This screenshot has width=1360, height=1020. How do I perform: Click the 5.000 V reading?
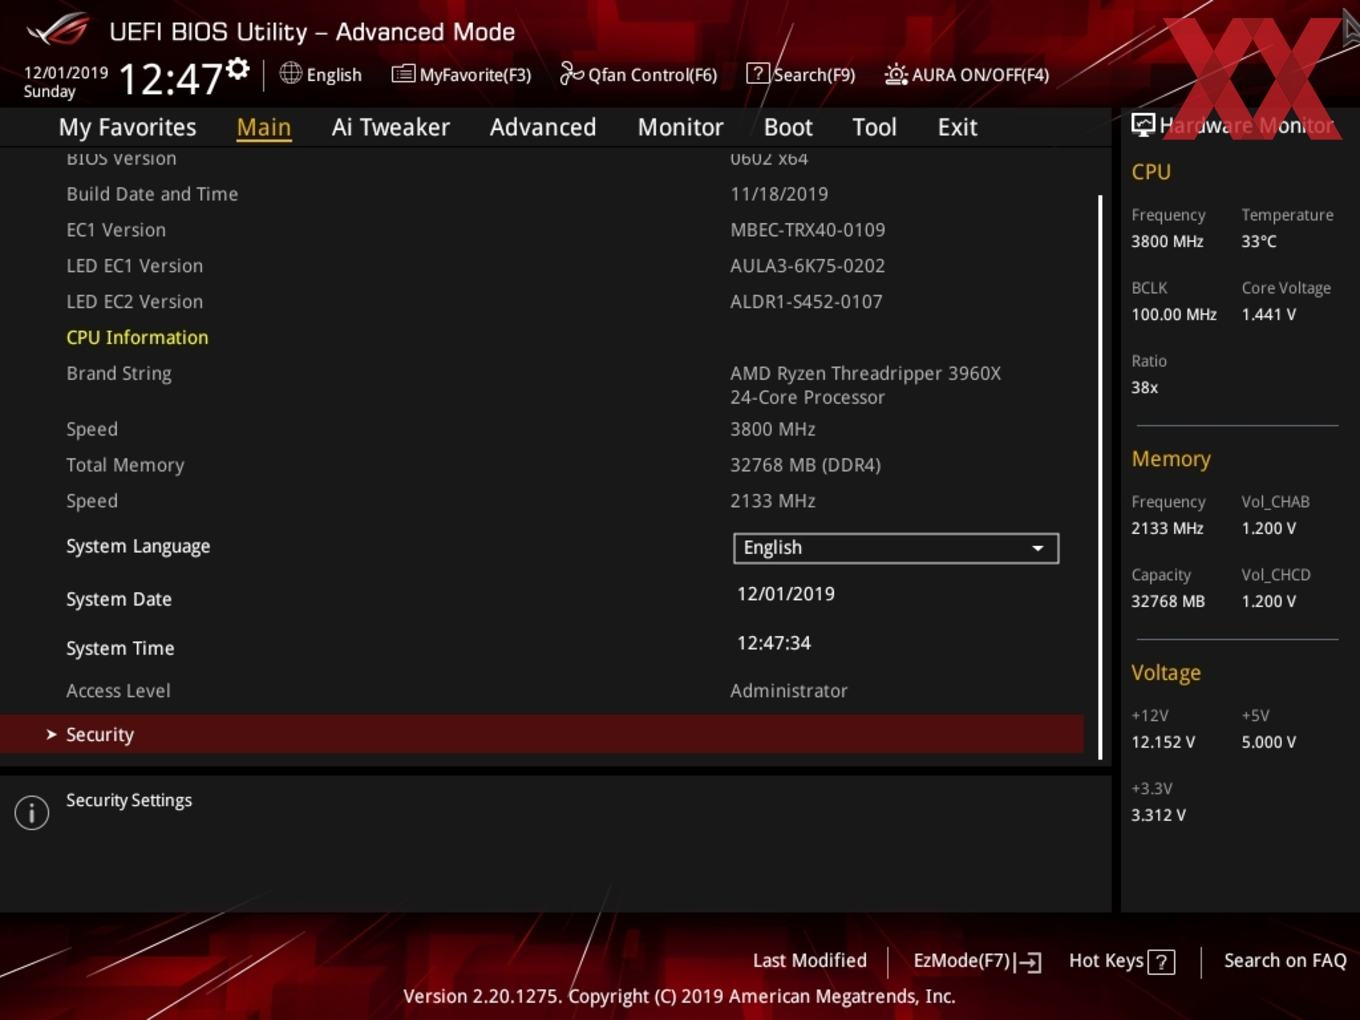(1269, 743)
